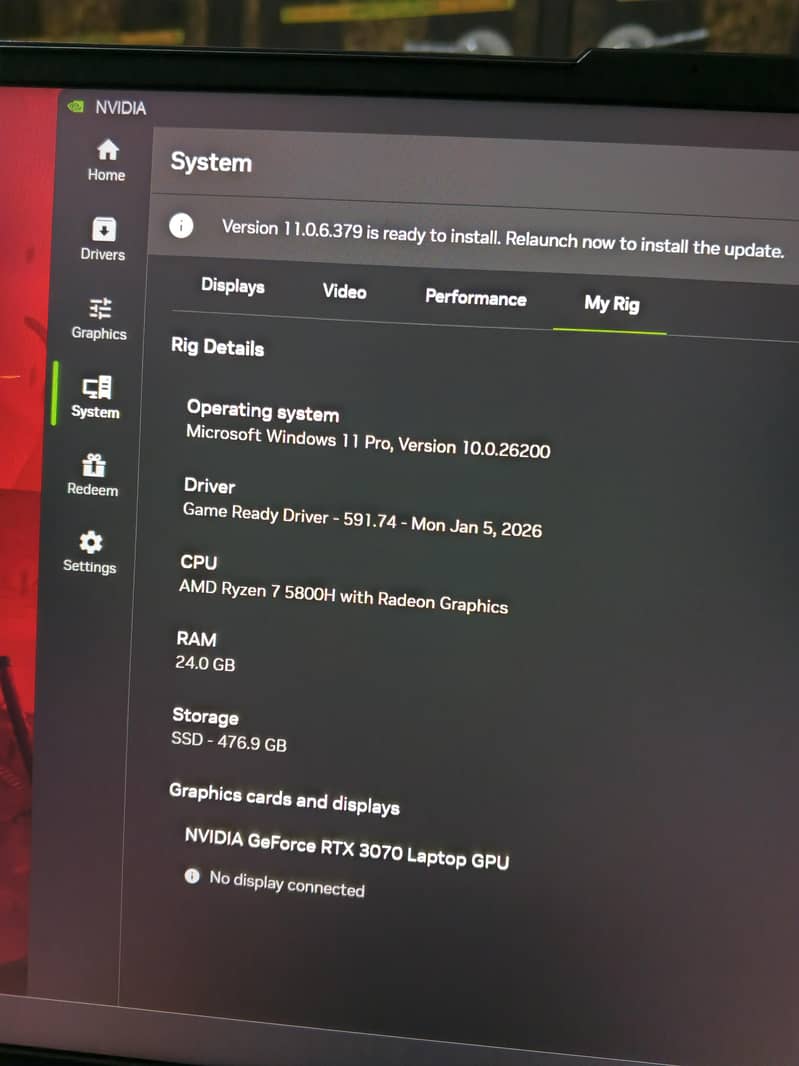
Task: Click the Driver label
Action: point(209,486)
